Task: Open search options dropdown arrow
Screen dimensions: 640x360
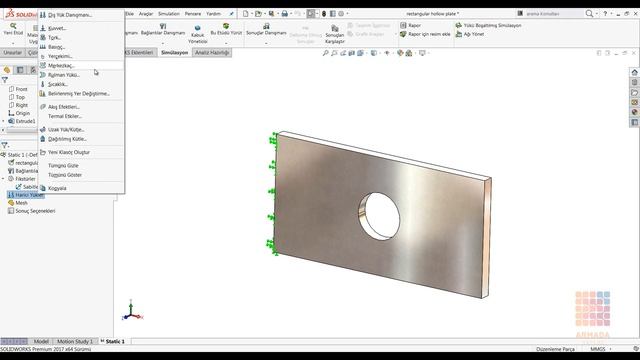Action: (596, 14)
